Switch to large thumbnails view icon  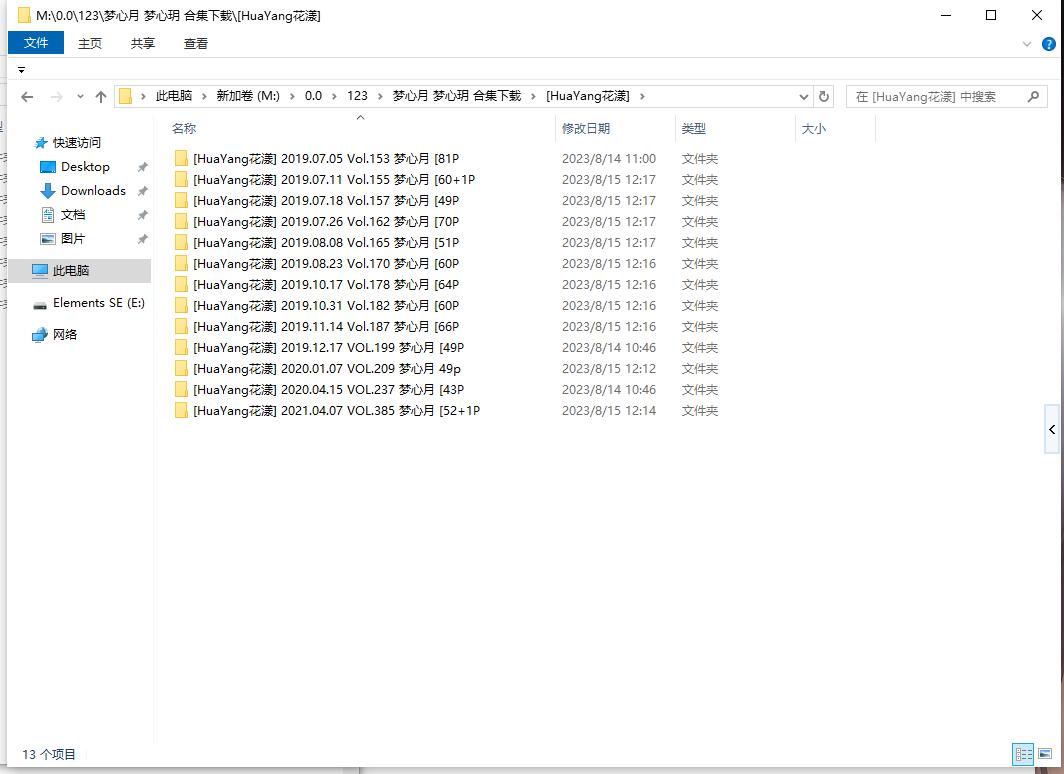pyautogui.click(x=1044, y=754)
